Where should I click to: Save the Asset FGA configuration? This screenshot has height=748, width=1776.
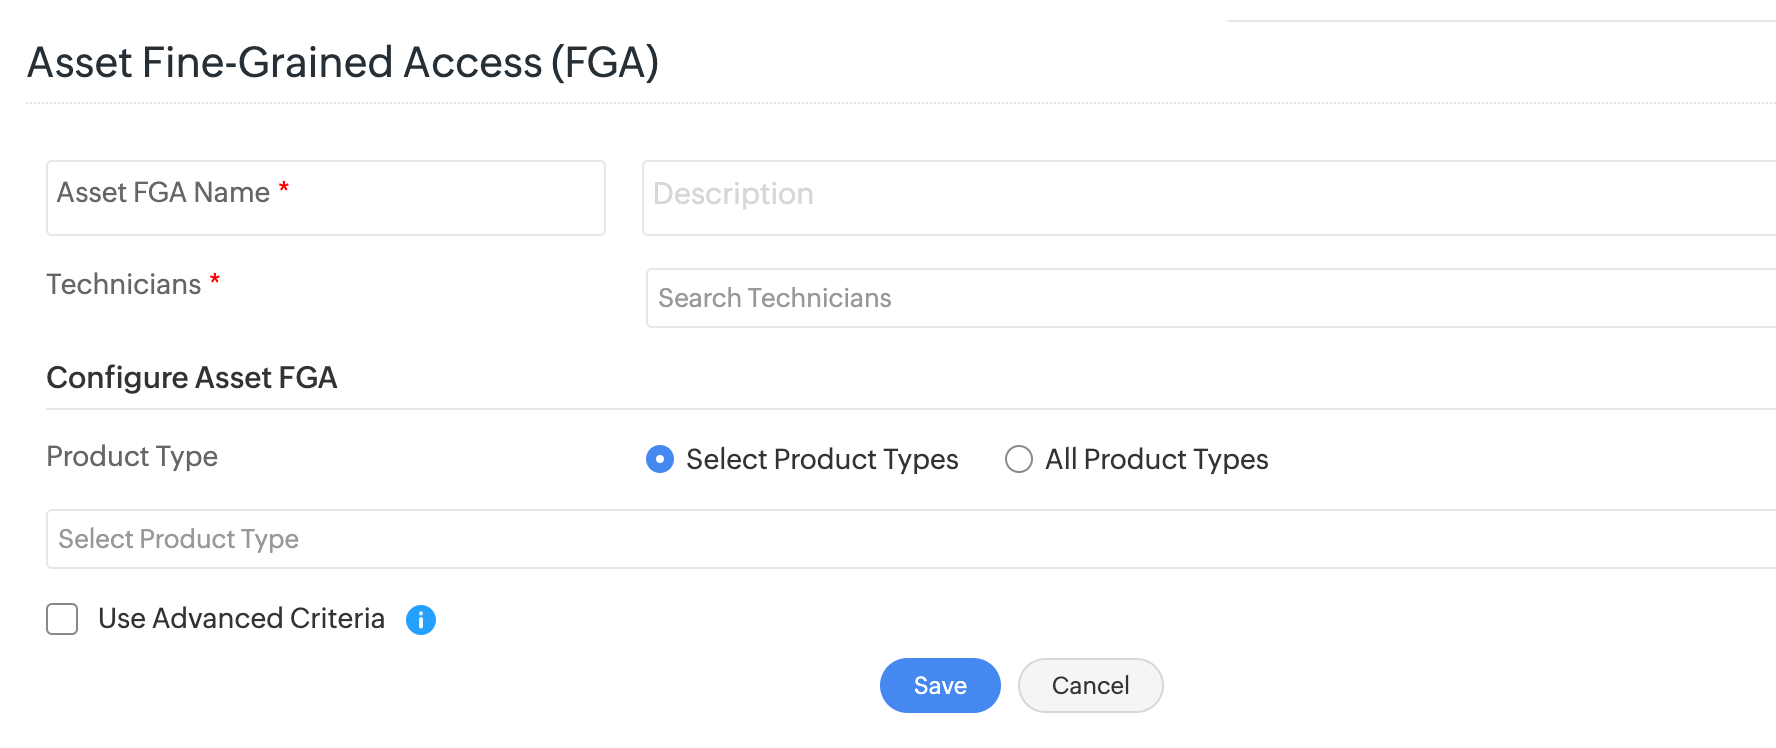pyautogui.click(x=939, y=685)
